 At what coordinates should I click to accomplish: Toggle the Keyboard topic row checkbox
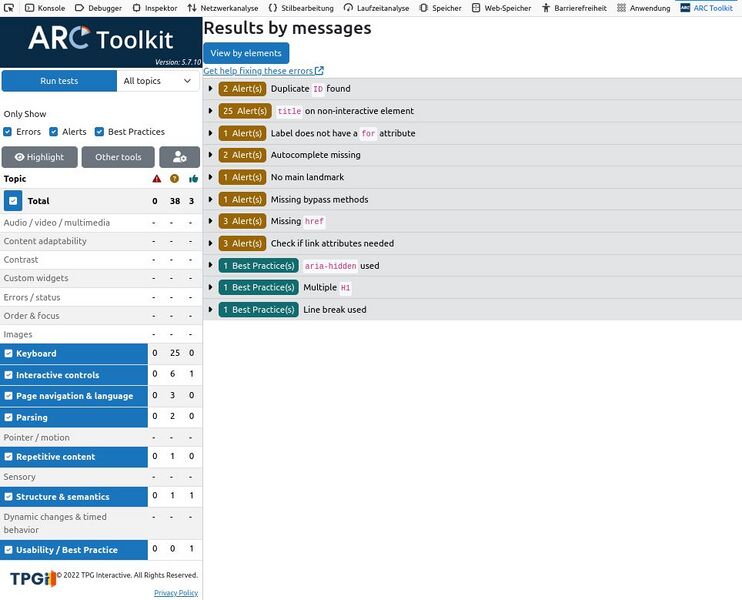9,354
